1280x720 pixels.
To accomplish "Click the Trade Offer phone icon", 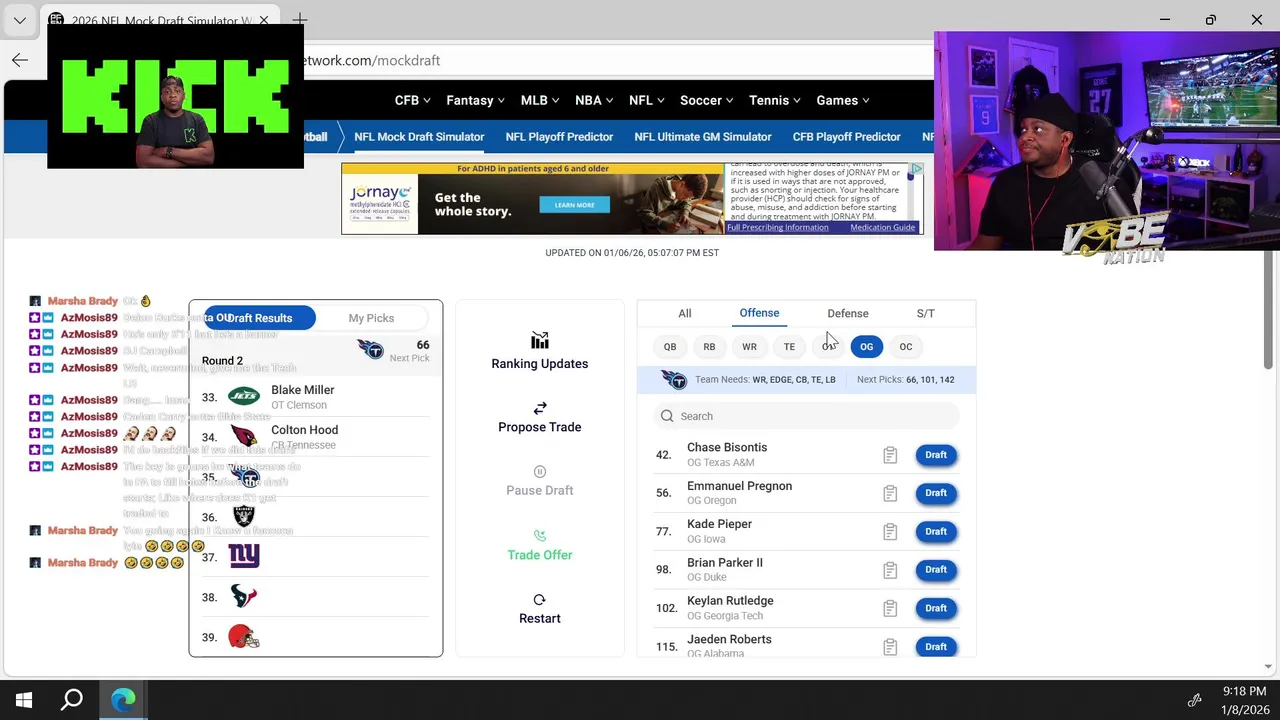I will coord(540,535).
